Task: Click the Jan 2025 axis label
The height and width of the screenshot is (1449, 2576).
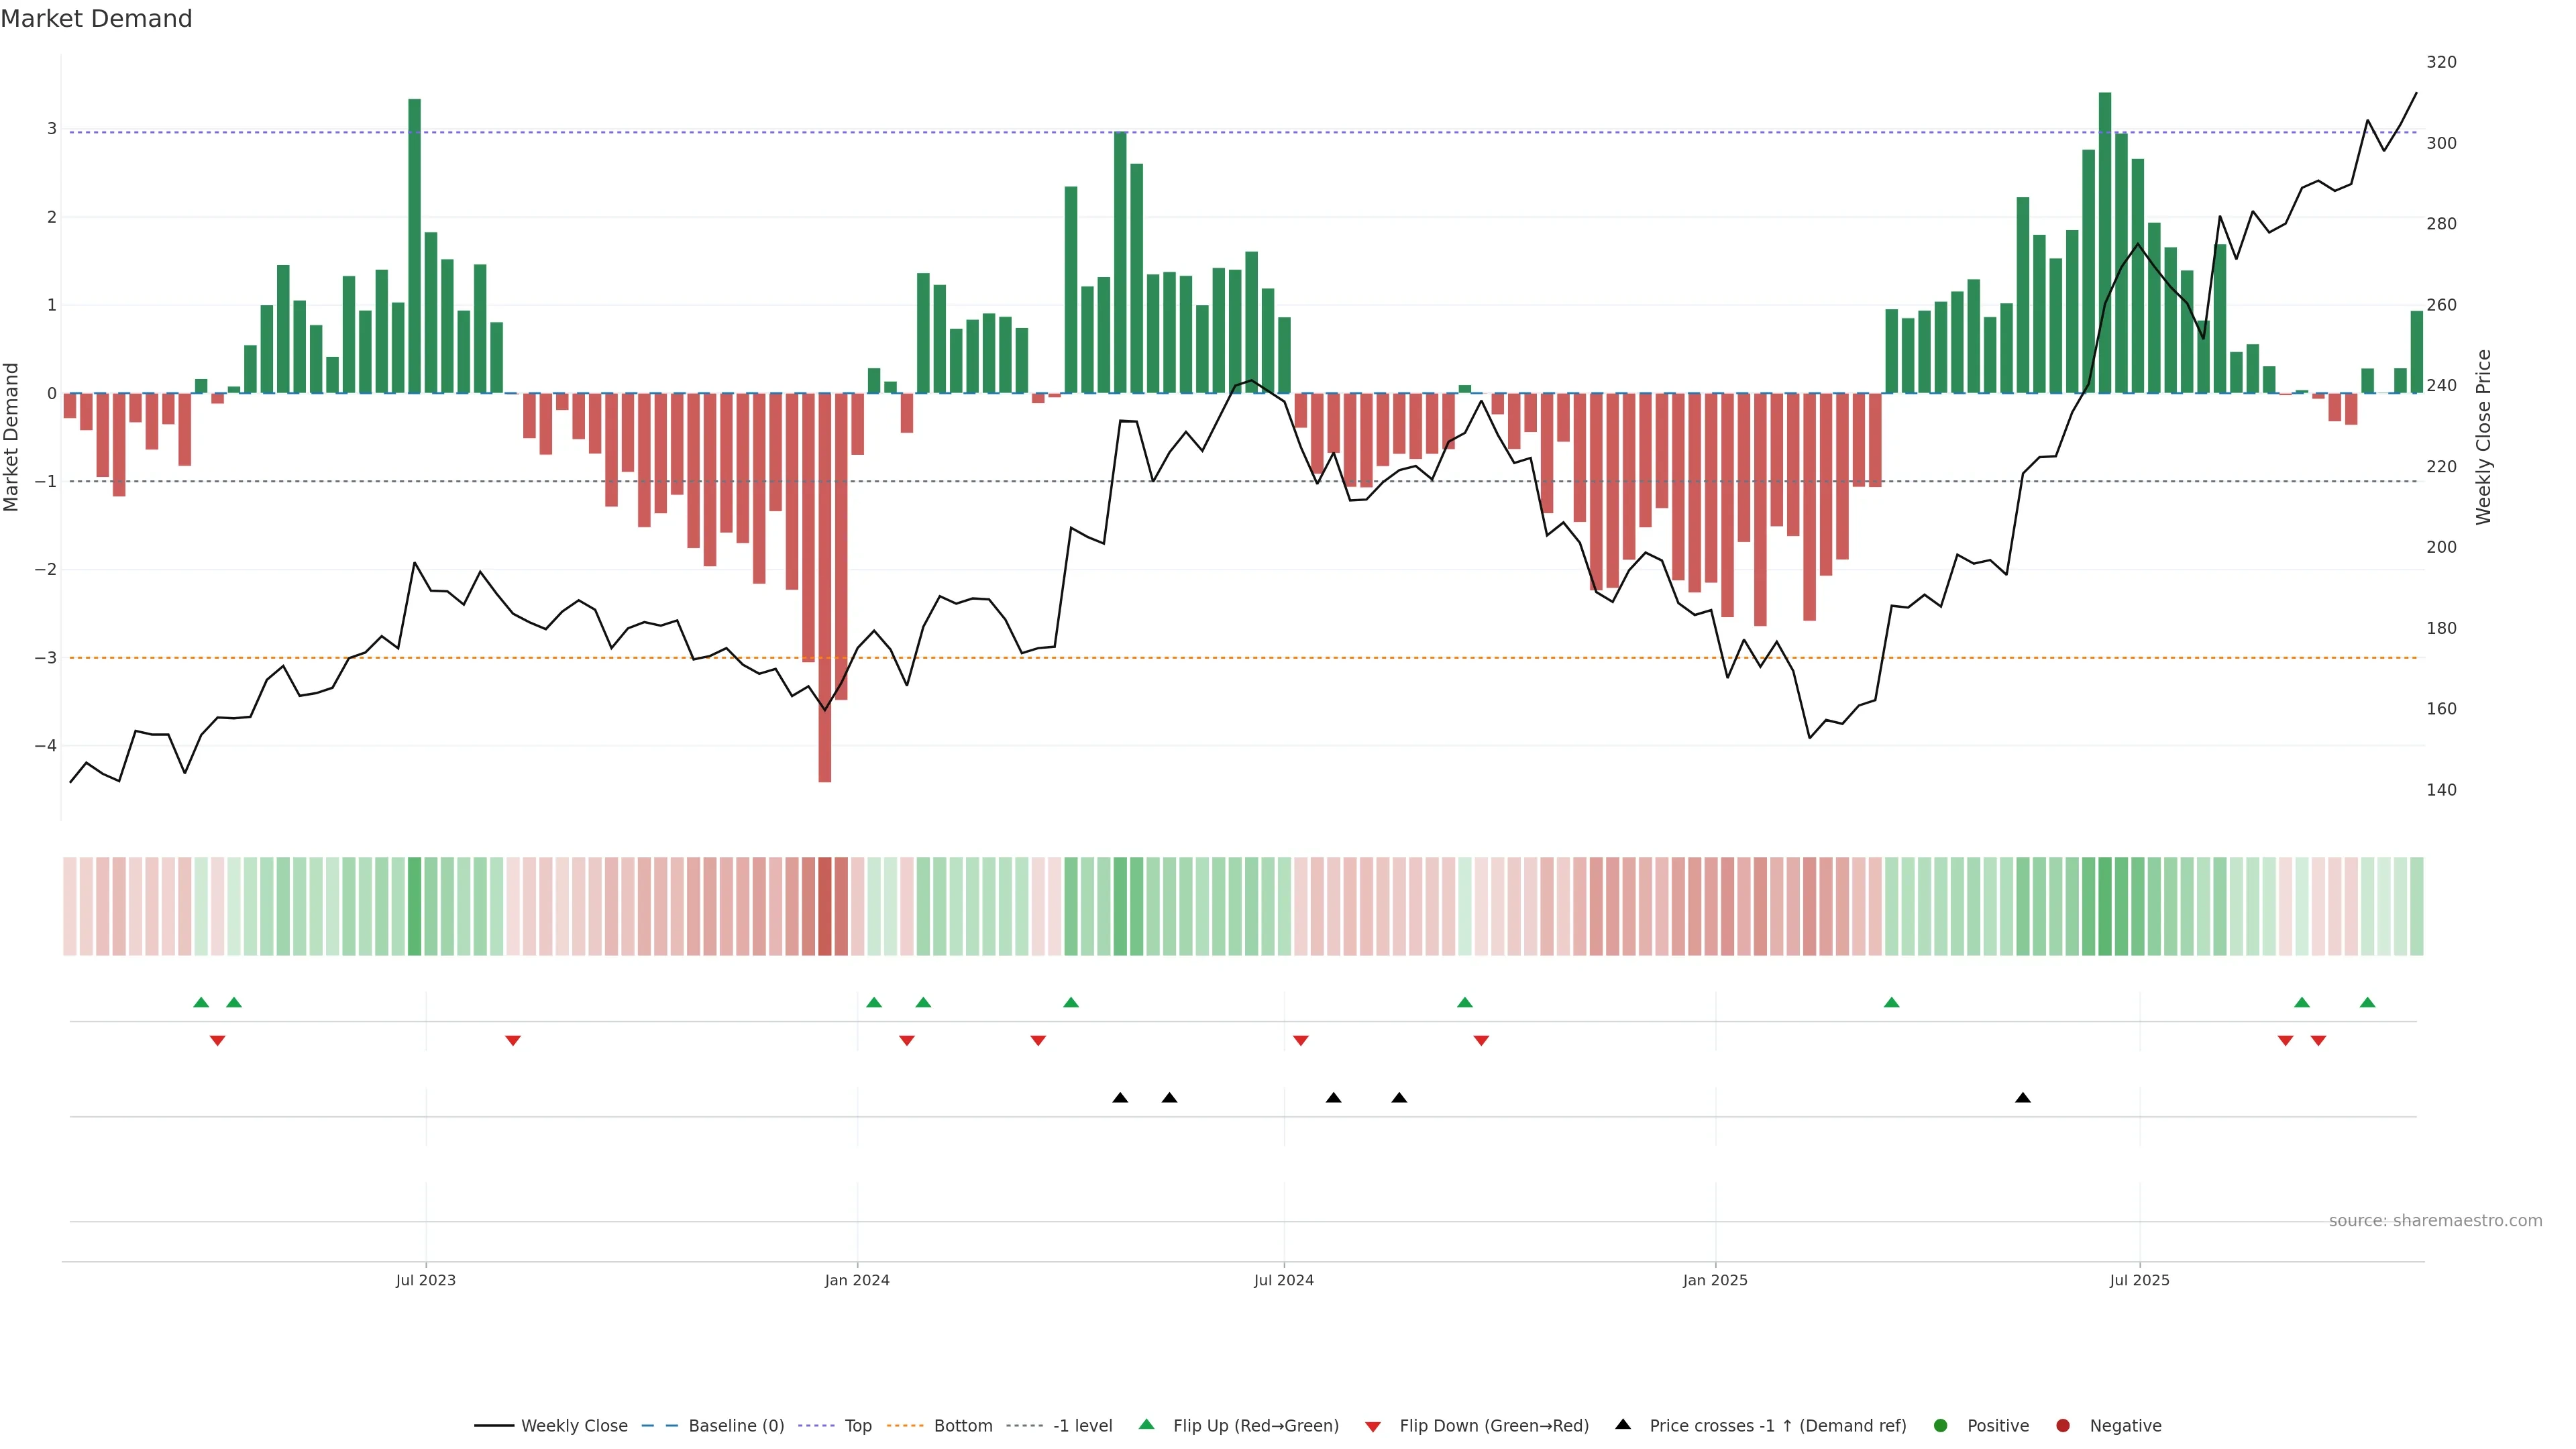Action: pyautogui.click(x=1715, y=1280)
